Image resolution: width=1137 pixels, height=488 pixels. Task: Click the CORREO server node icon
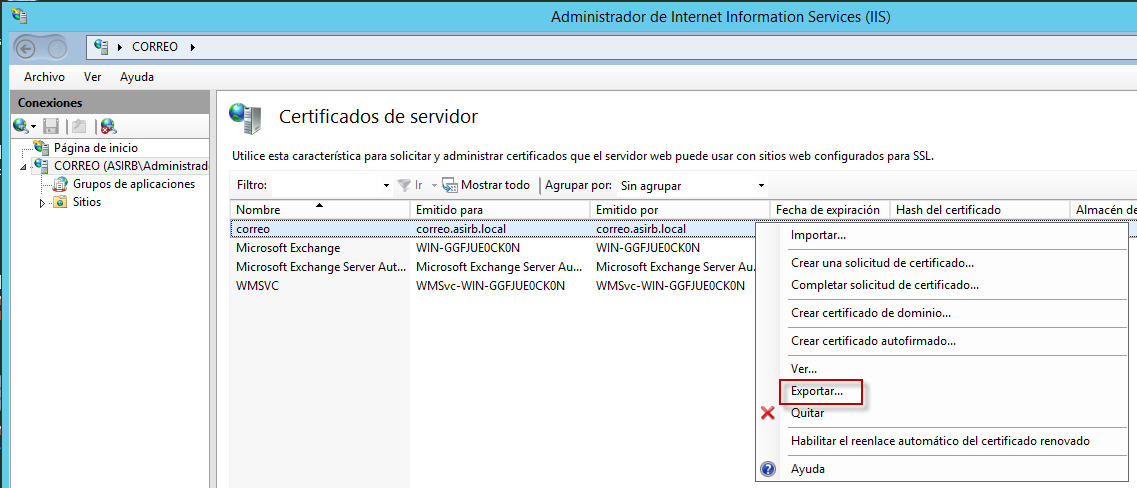pyautogui.click(x=42, y=165)
